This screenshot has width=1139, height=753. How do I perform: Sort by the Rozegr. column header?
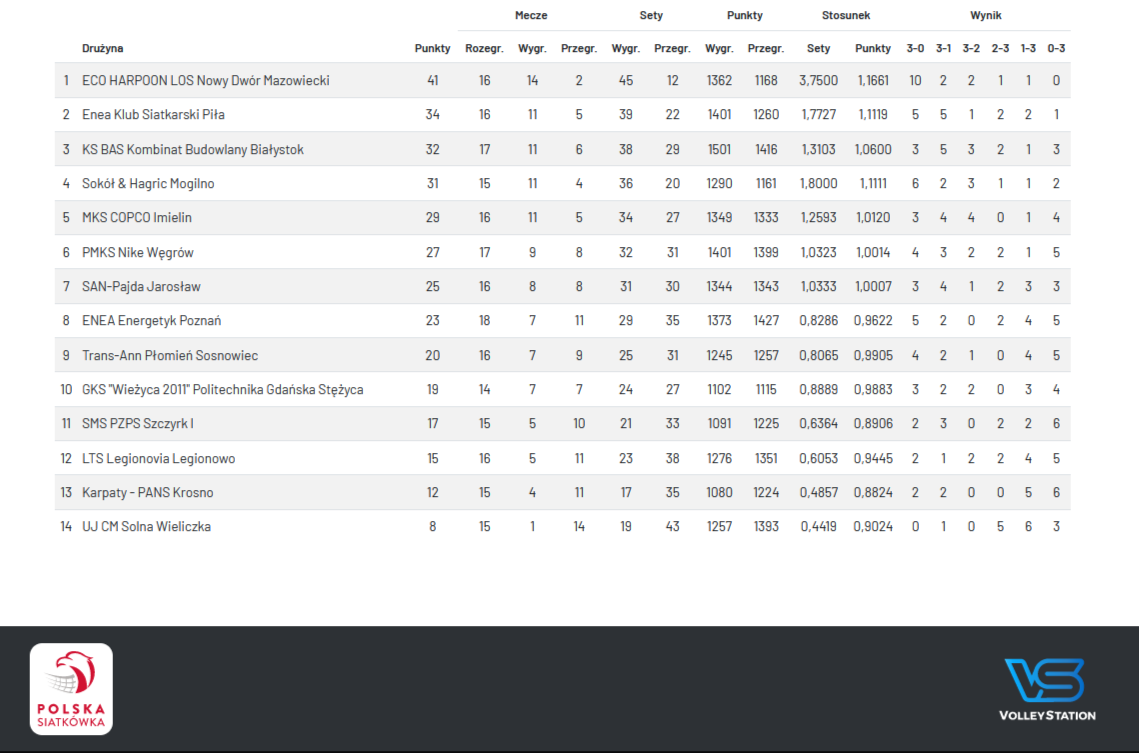pos(484,48)
